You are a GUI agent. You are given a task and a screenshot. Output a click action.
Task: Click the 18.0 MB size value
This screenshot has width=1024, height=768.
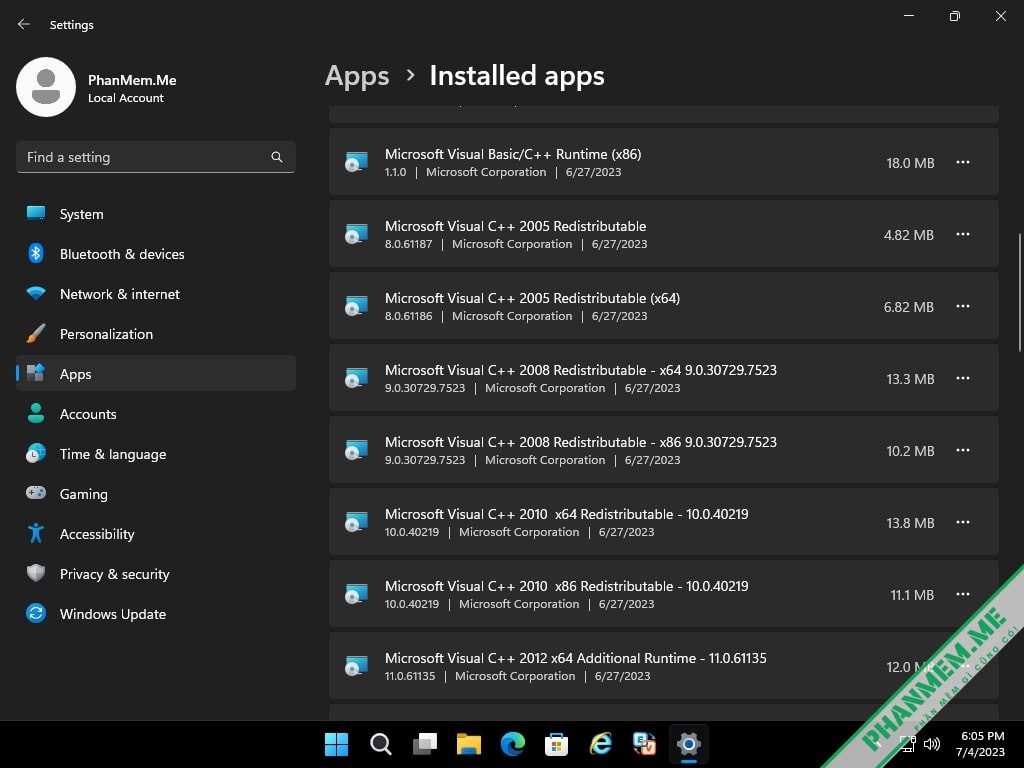coord(910,163)
